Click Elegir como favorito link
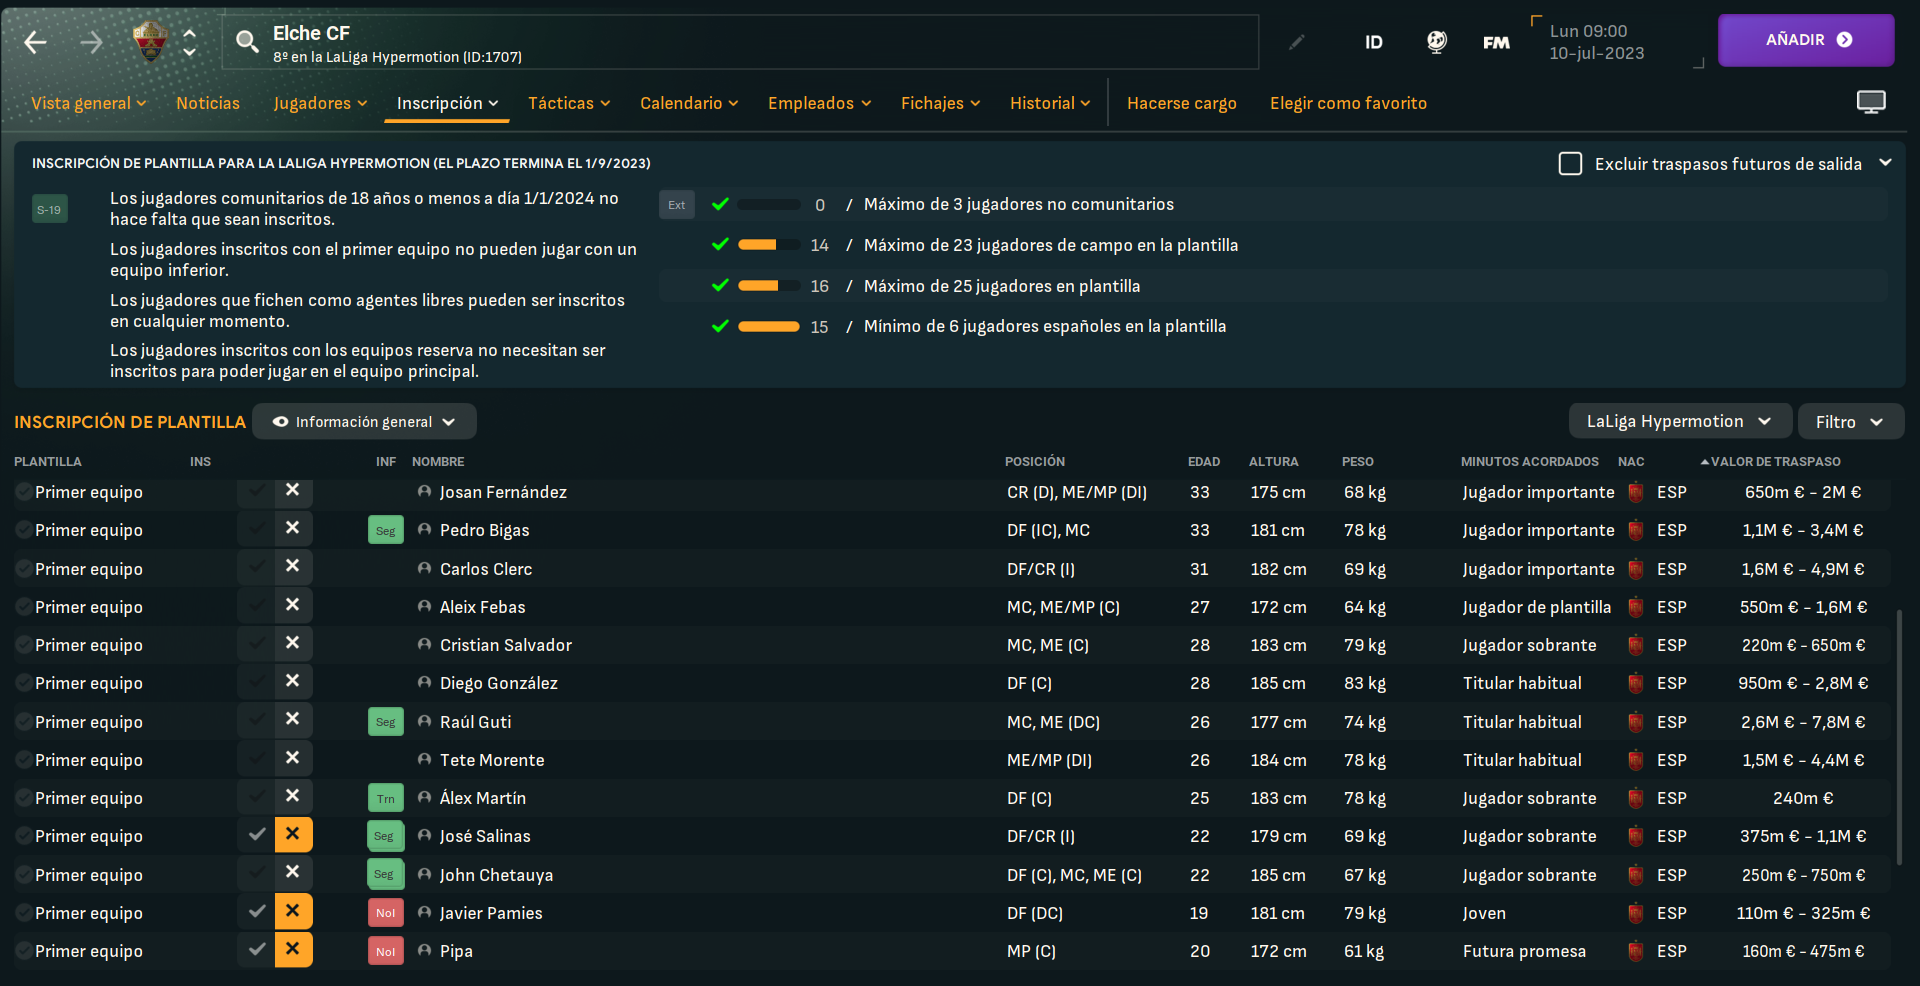This screenshot has height=986, width=1920. pyautogui.click(x=1348, y=103)
